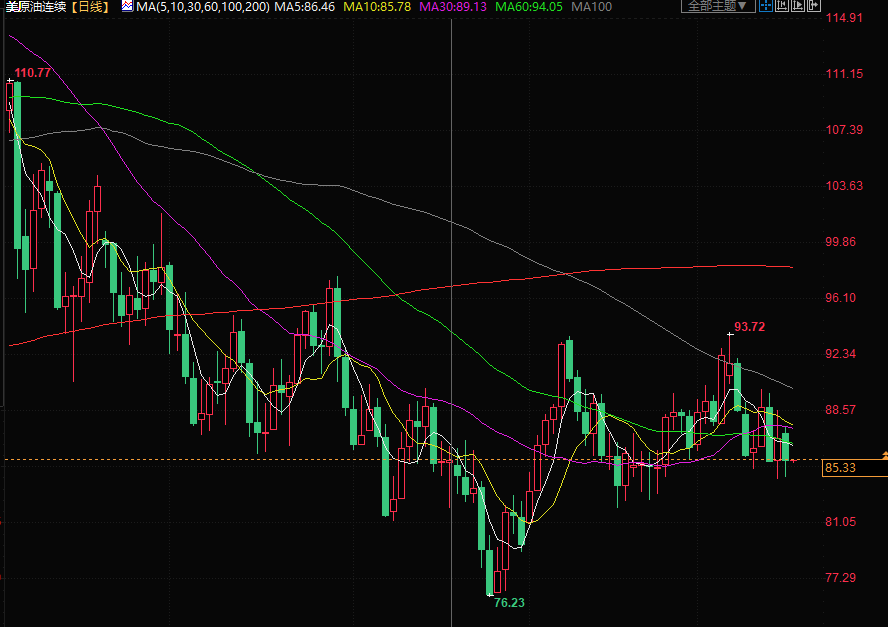
Task: Click the MA indicator chart icon
Action: click(127, 7)
